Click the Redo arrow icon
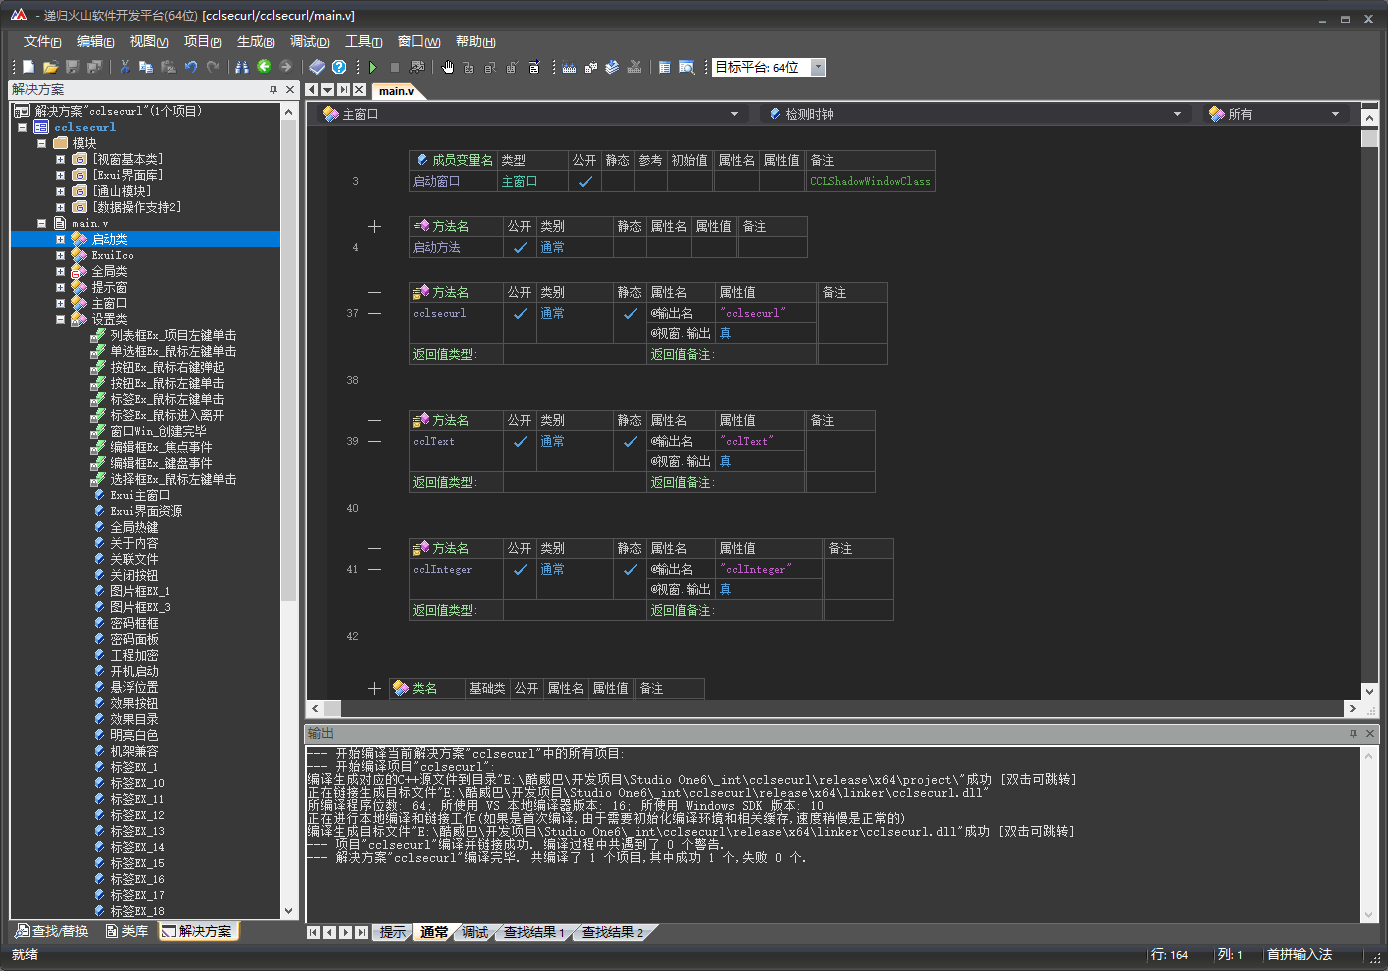Screen dimensions: 1388x971 pos(212,67)
